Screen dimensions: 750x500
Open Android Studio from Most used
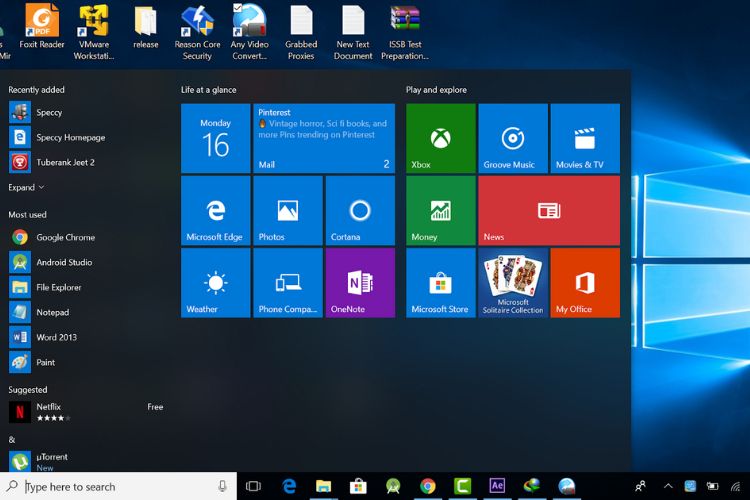coord(86,262)
